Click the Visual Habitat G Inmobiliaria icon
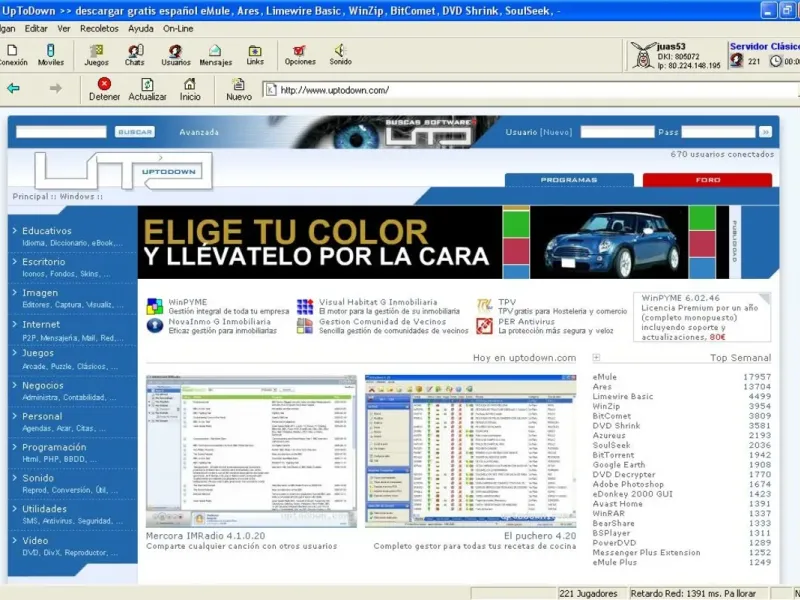The image size is (800, 600). tap(305, 307)
